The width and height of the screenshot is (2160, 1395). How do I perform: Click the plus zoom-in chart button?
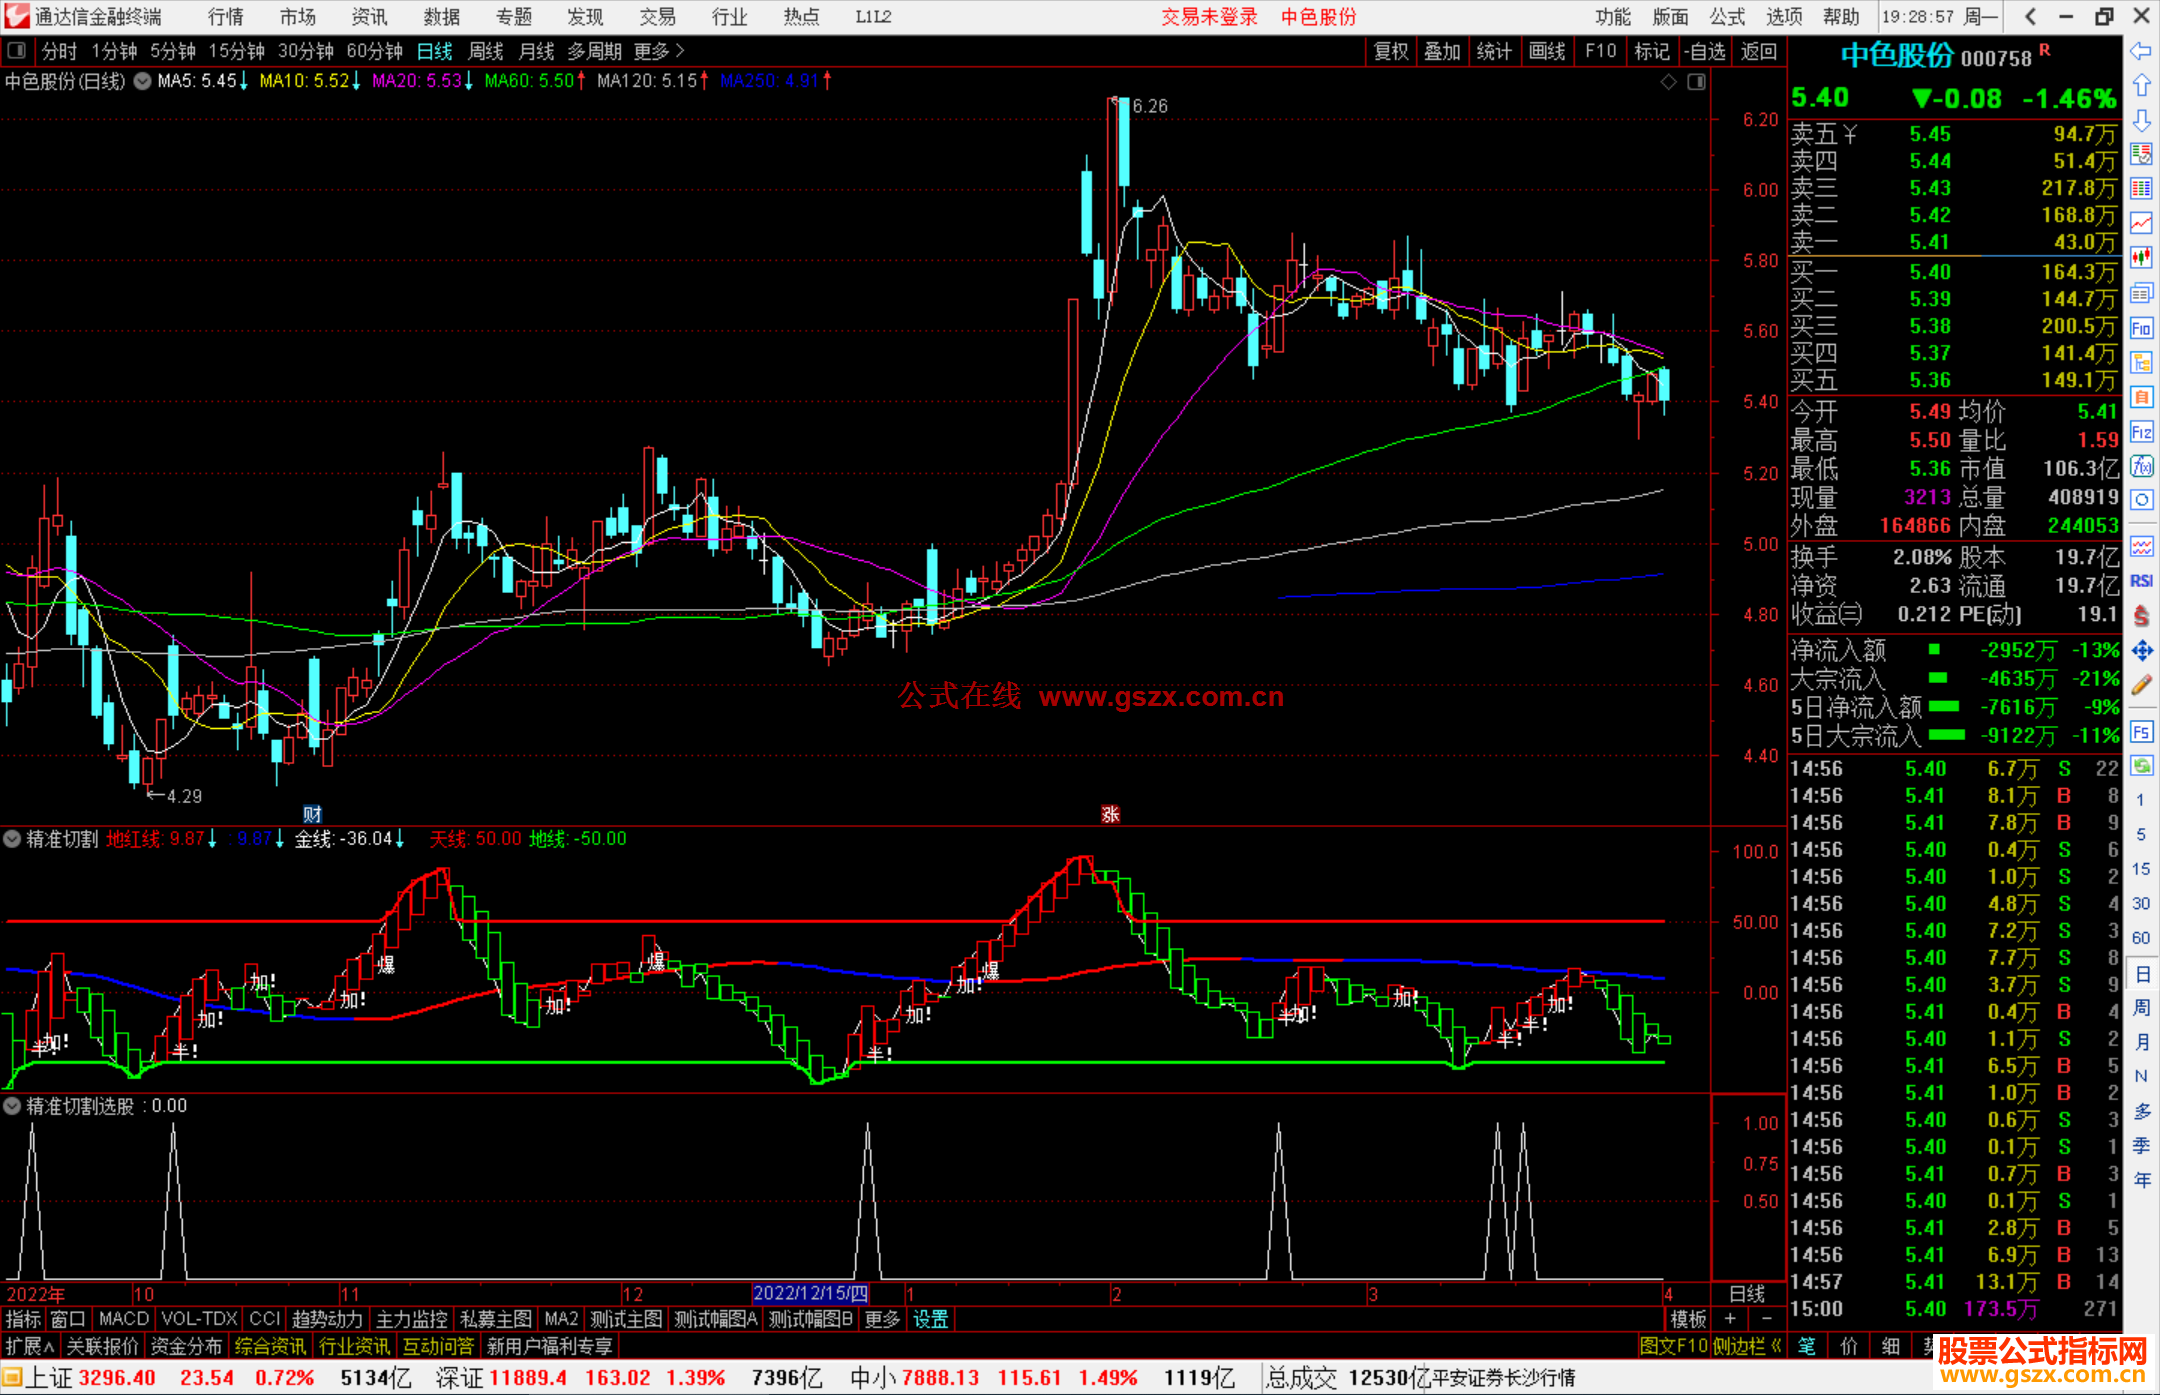1730,1319
